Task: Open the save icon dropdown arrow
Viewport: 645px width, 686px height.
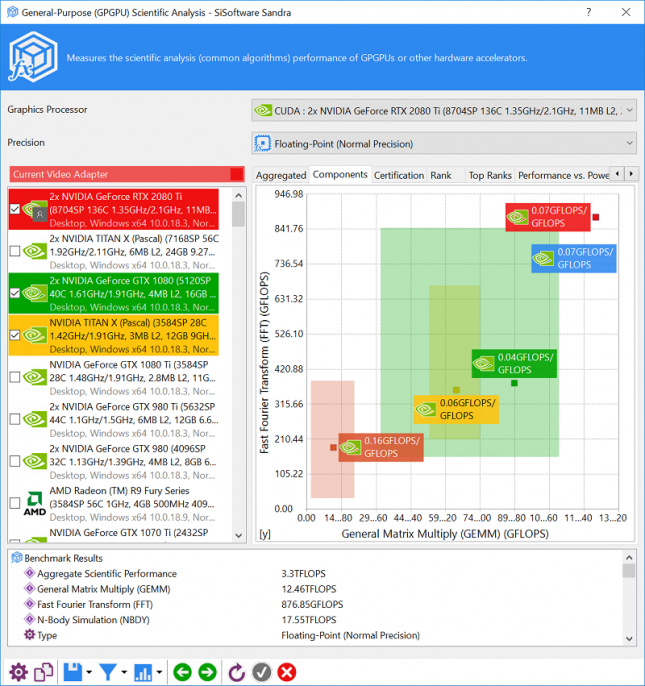Action: (89, 672)
